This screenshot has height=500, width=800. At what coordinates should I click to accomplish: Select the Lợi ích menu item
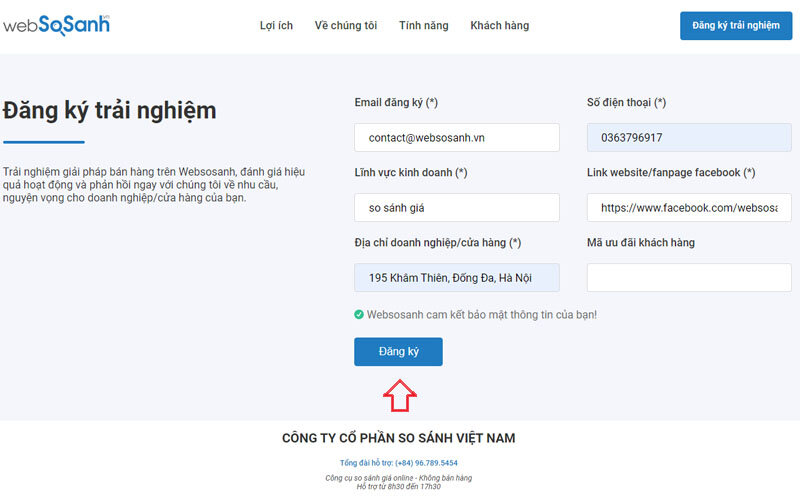point(276,26)
